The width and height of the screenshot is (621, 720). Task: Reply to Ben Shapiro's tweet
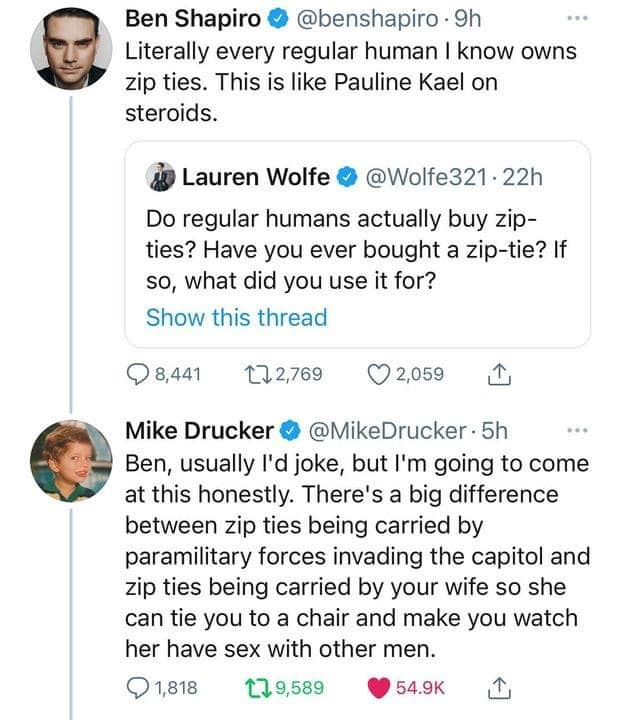pos(138,375)
